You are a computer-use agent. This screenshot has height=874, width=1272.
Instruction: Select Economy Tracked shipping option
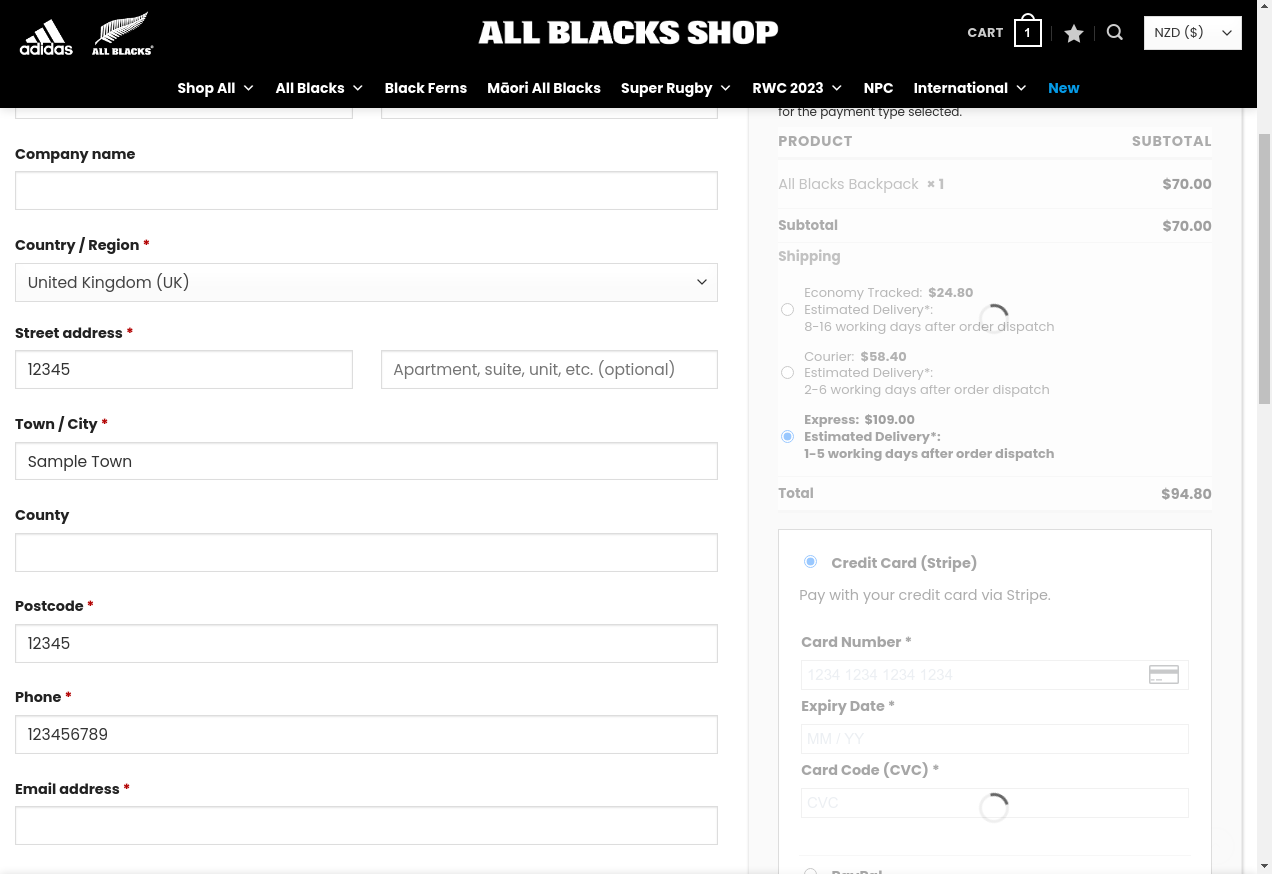click(x=788, y=310)
